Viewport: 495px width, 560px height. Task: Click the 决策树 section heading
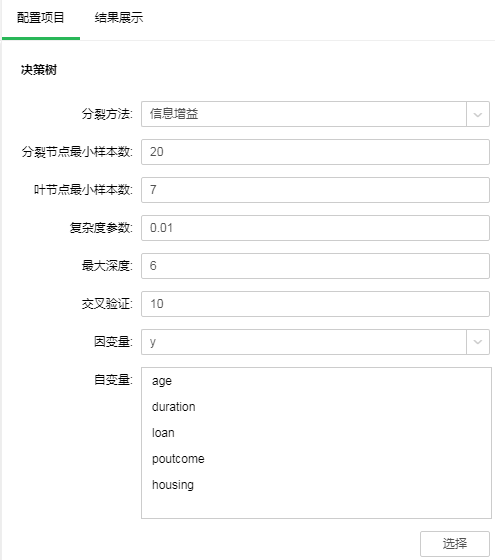pos(39,70)
